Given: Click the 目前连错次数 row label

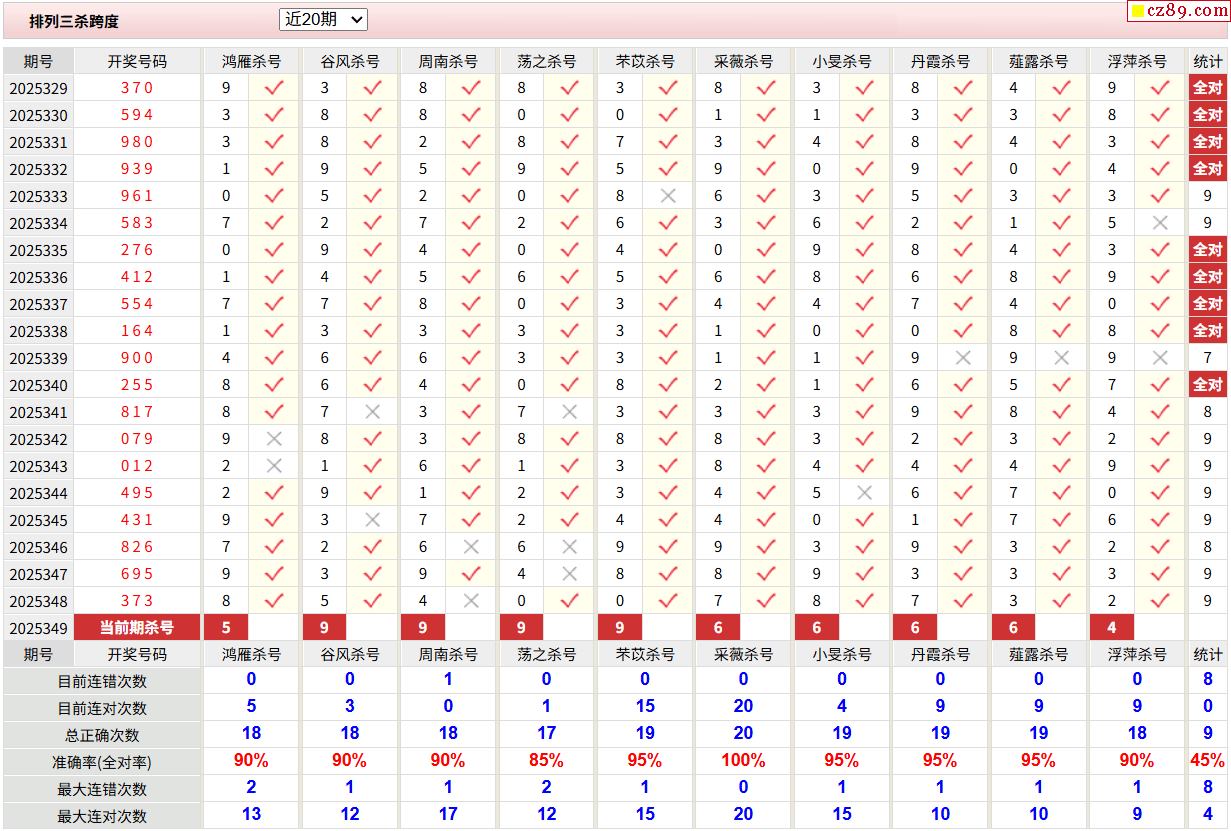Looking at the screenshot, I should [x=102, y=681].
